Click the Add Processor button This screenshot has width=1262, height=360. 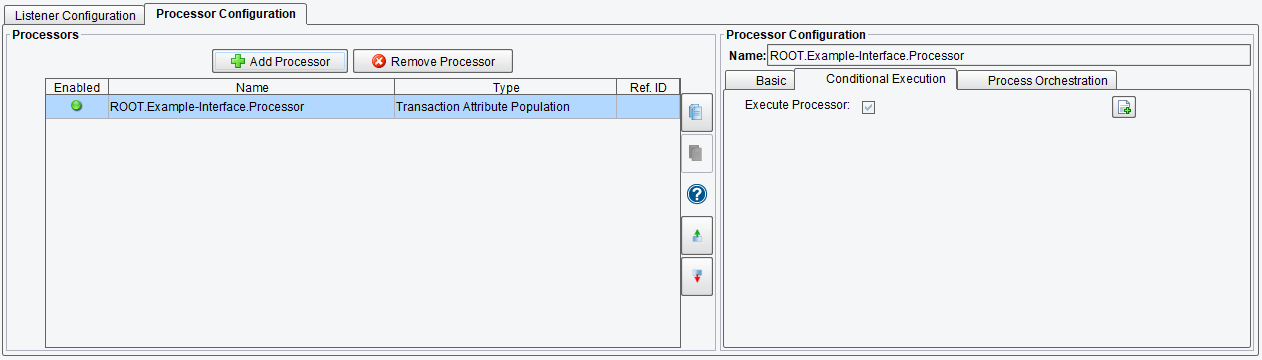280,61
